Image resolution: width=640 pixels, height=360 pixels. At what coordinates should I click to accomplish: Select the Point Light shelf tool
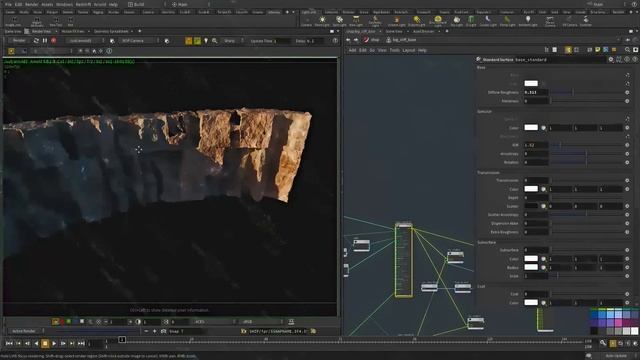click(x=322, y=21)
